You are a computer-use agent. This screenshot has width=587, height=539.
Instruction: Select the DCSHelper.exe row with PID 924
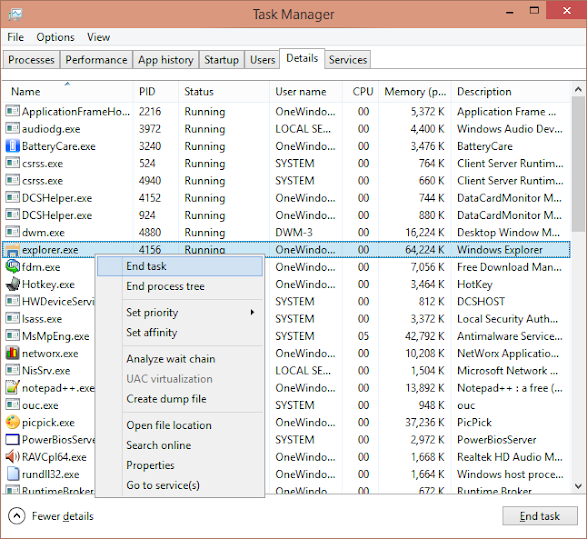pos(286,215)
